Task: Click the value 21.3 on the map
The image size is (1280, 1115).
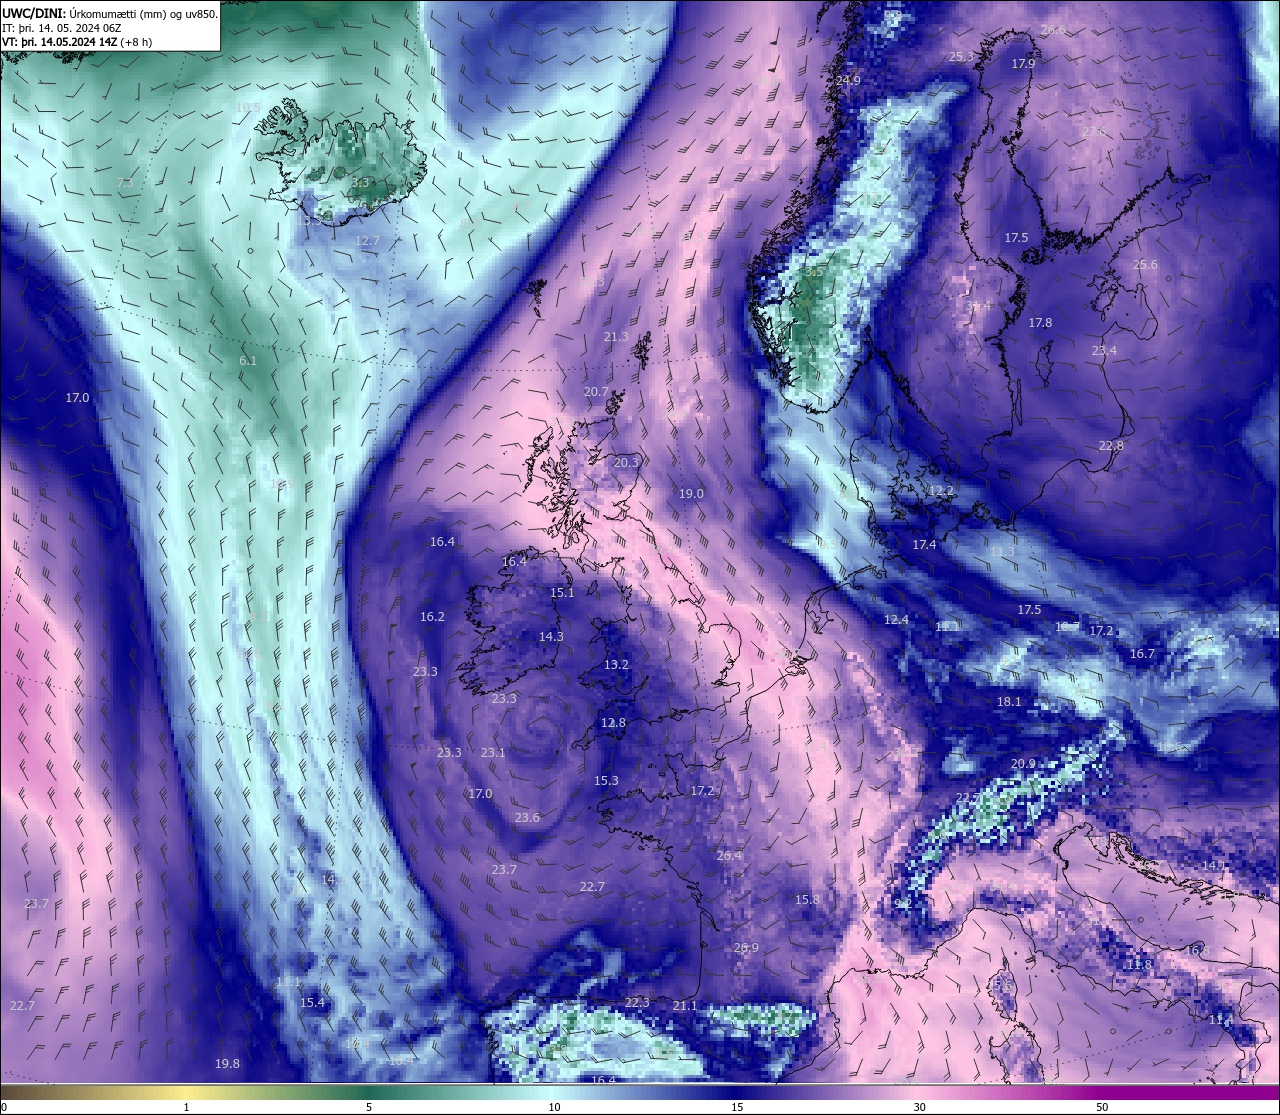Action: coord(616,337)
